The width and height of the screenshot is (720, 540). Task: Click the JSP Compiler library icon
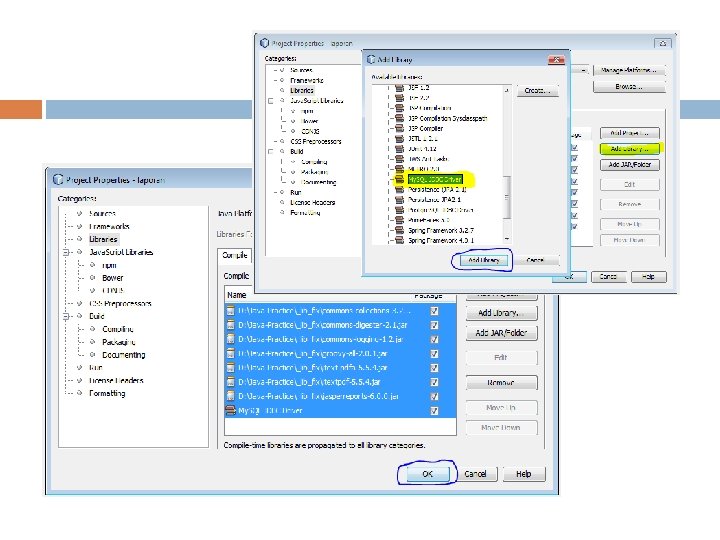[399, 128]
